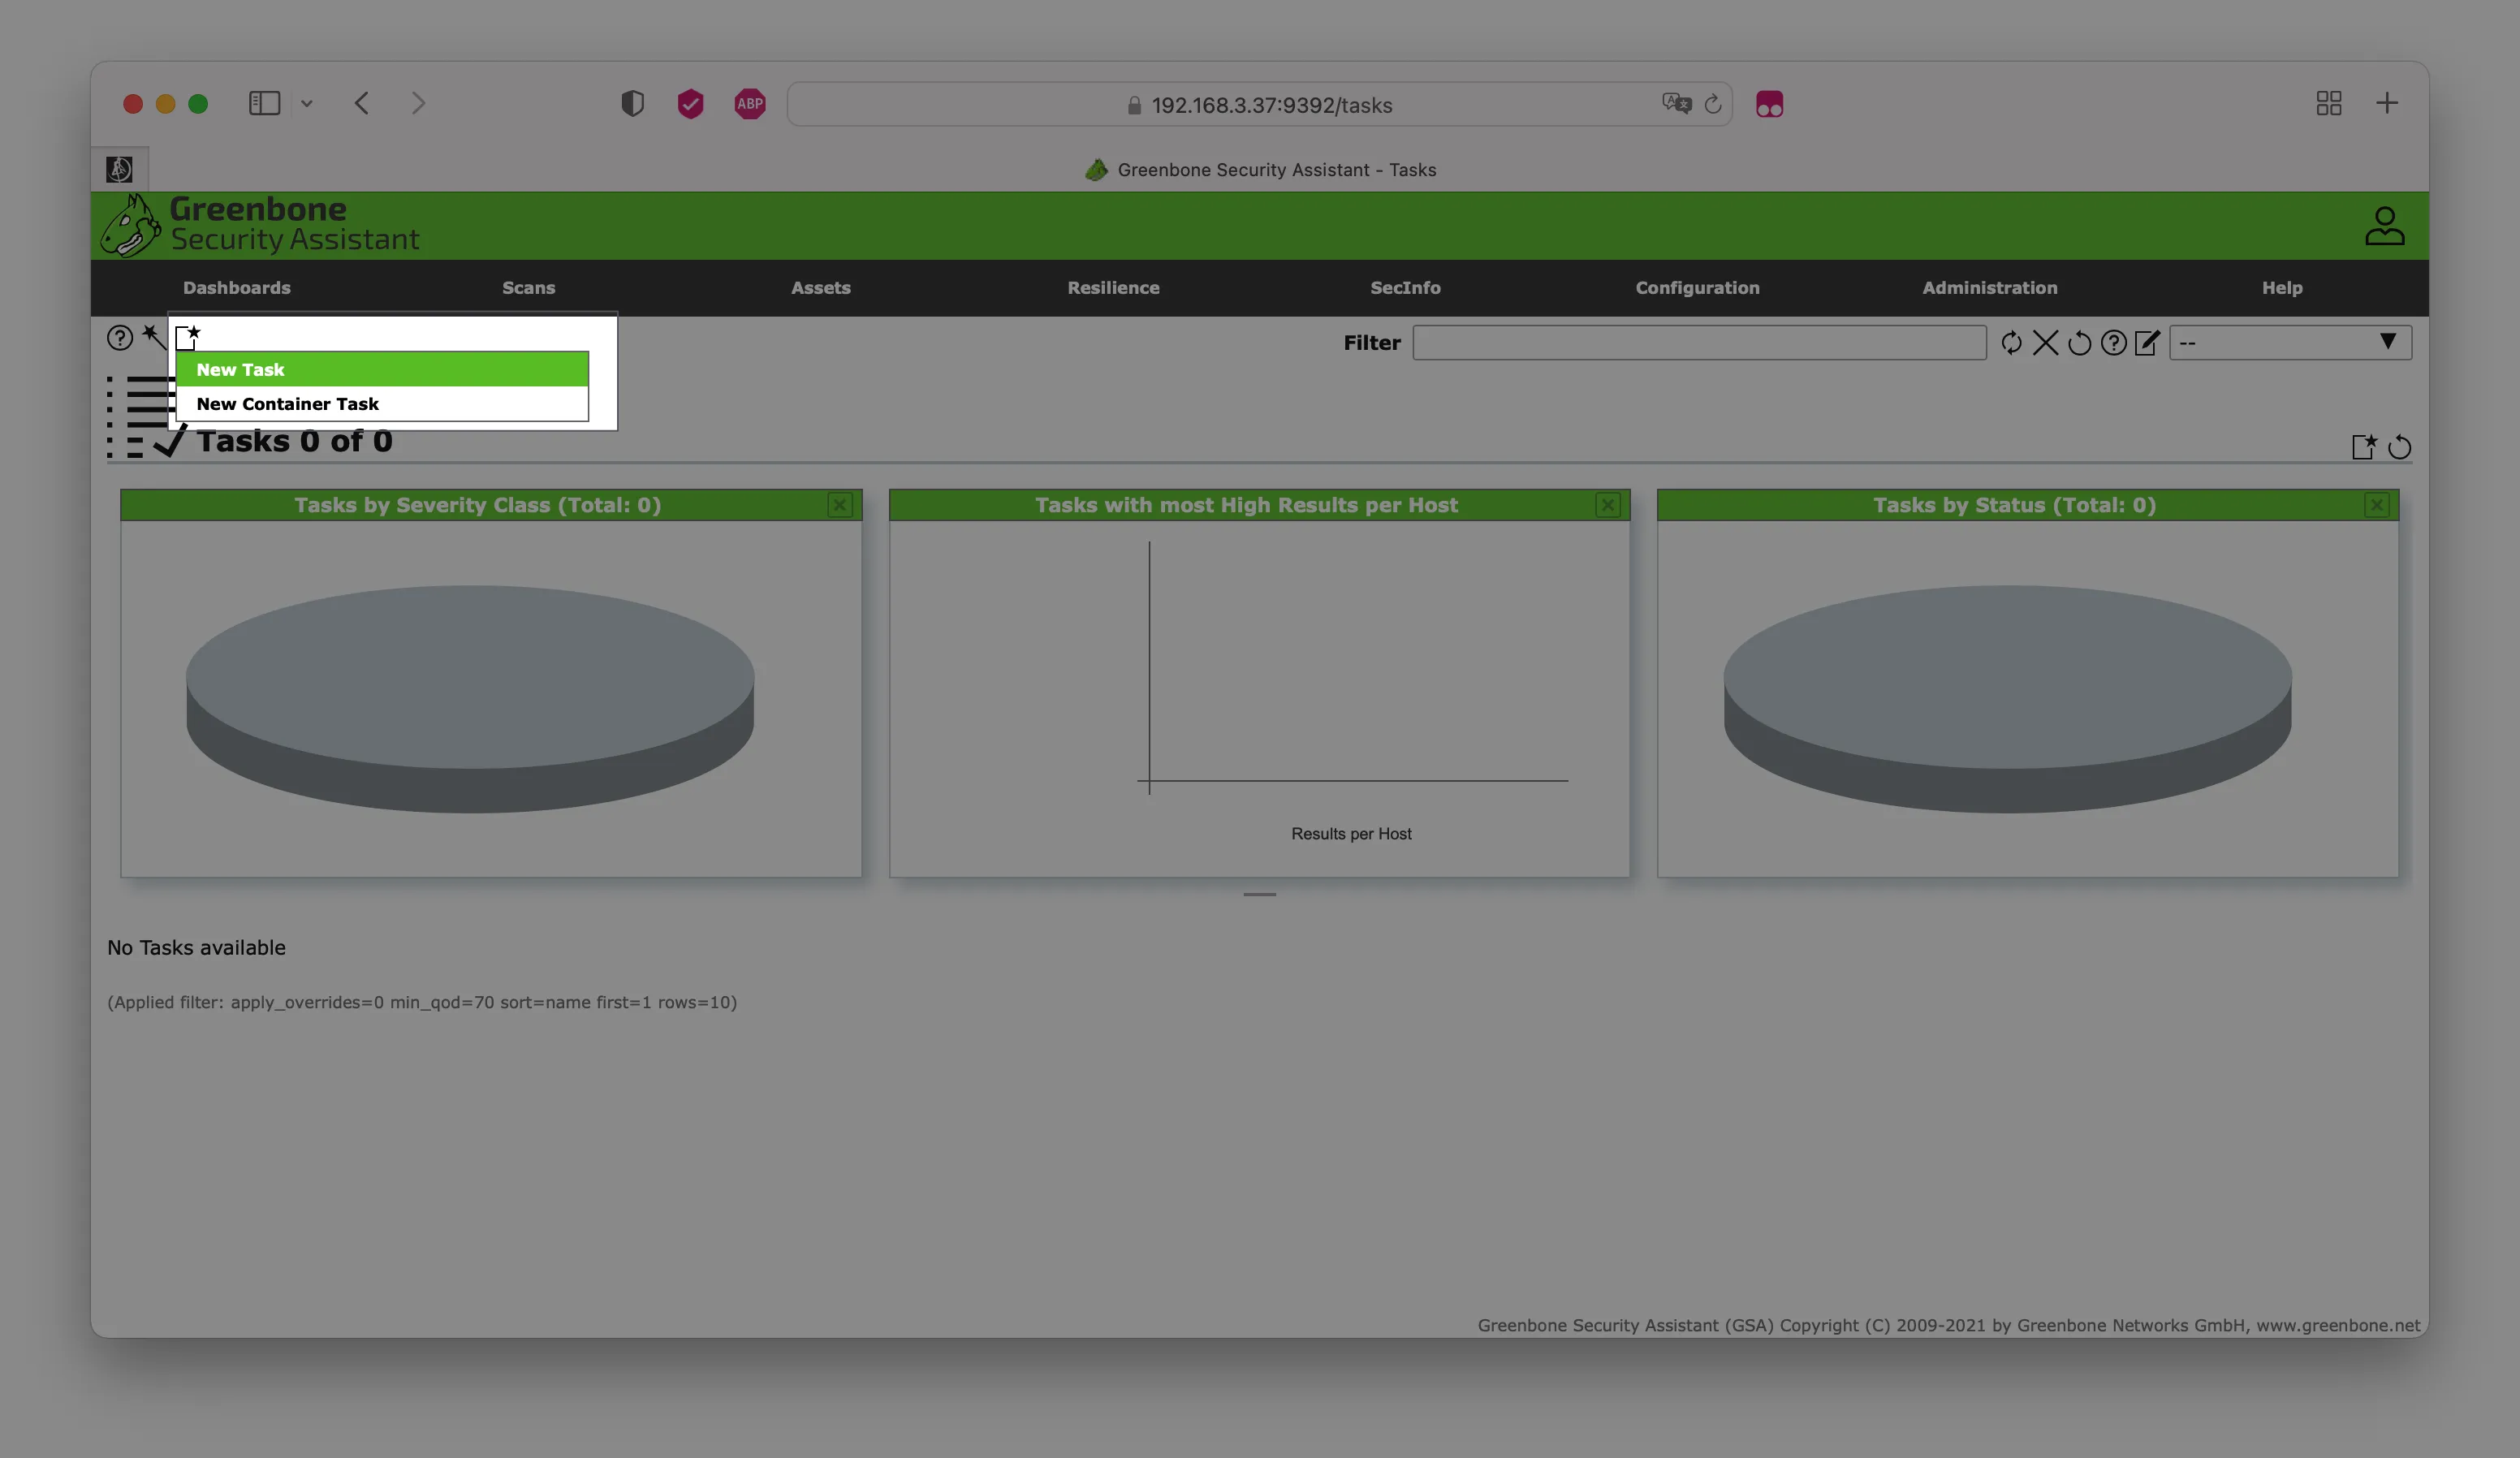This screenshot has width=2520, height=1458.
Task: Open the Tasks page help icon
Action: (x=120, y=338)
